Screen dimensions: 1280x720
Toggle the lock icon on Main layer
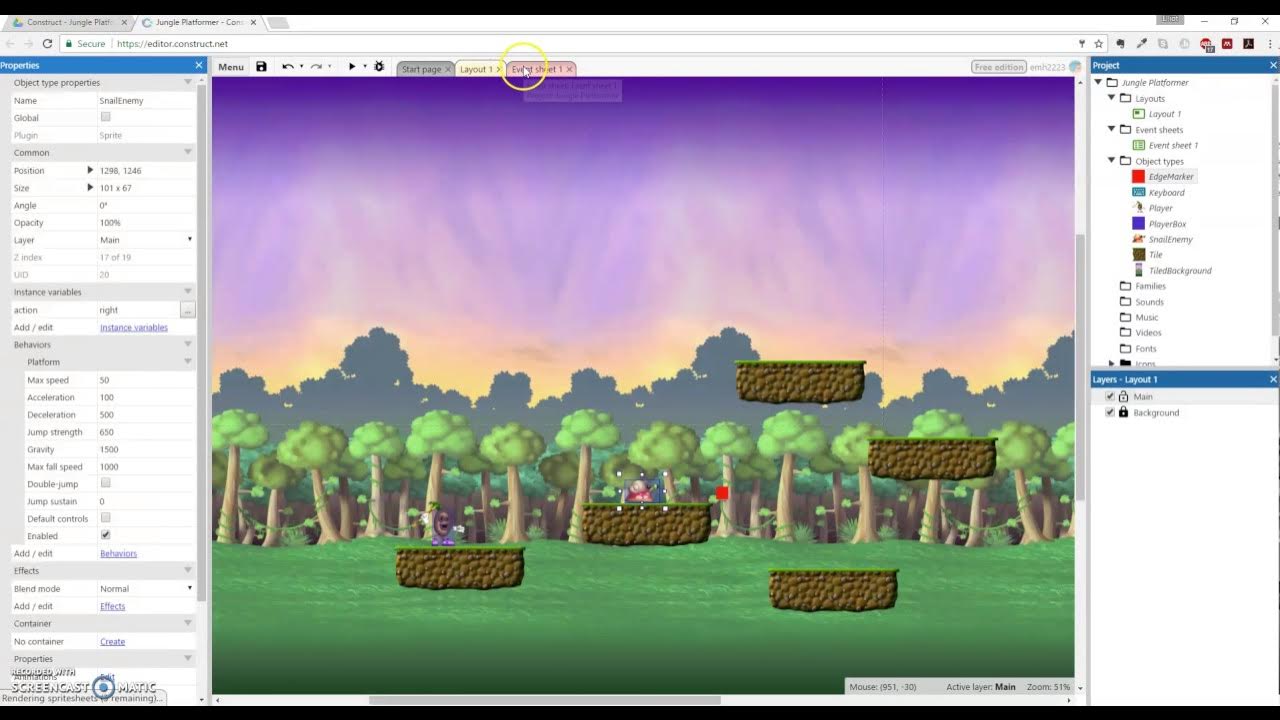coord(1123,397)
